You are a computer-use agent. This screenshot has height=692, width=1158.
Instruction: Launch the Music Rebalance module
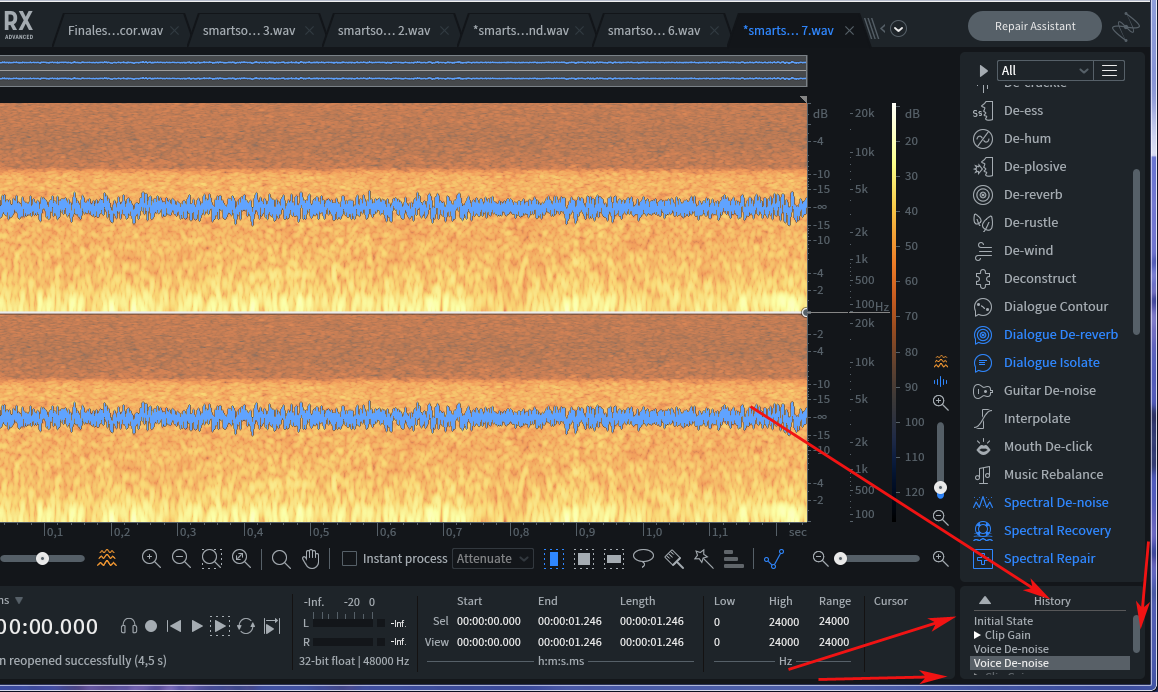coord(1052,476)
